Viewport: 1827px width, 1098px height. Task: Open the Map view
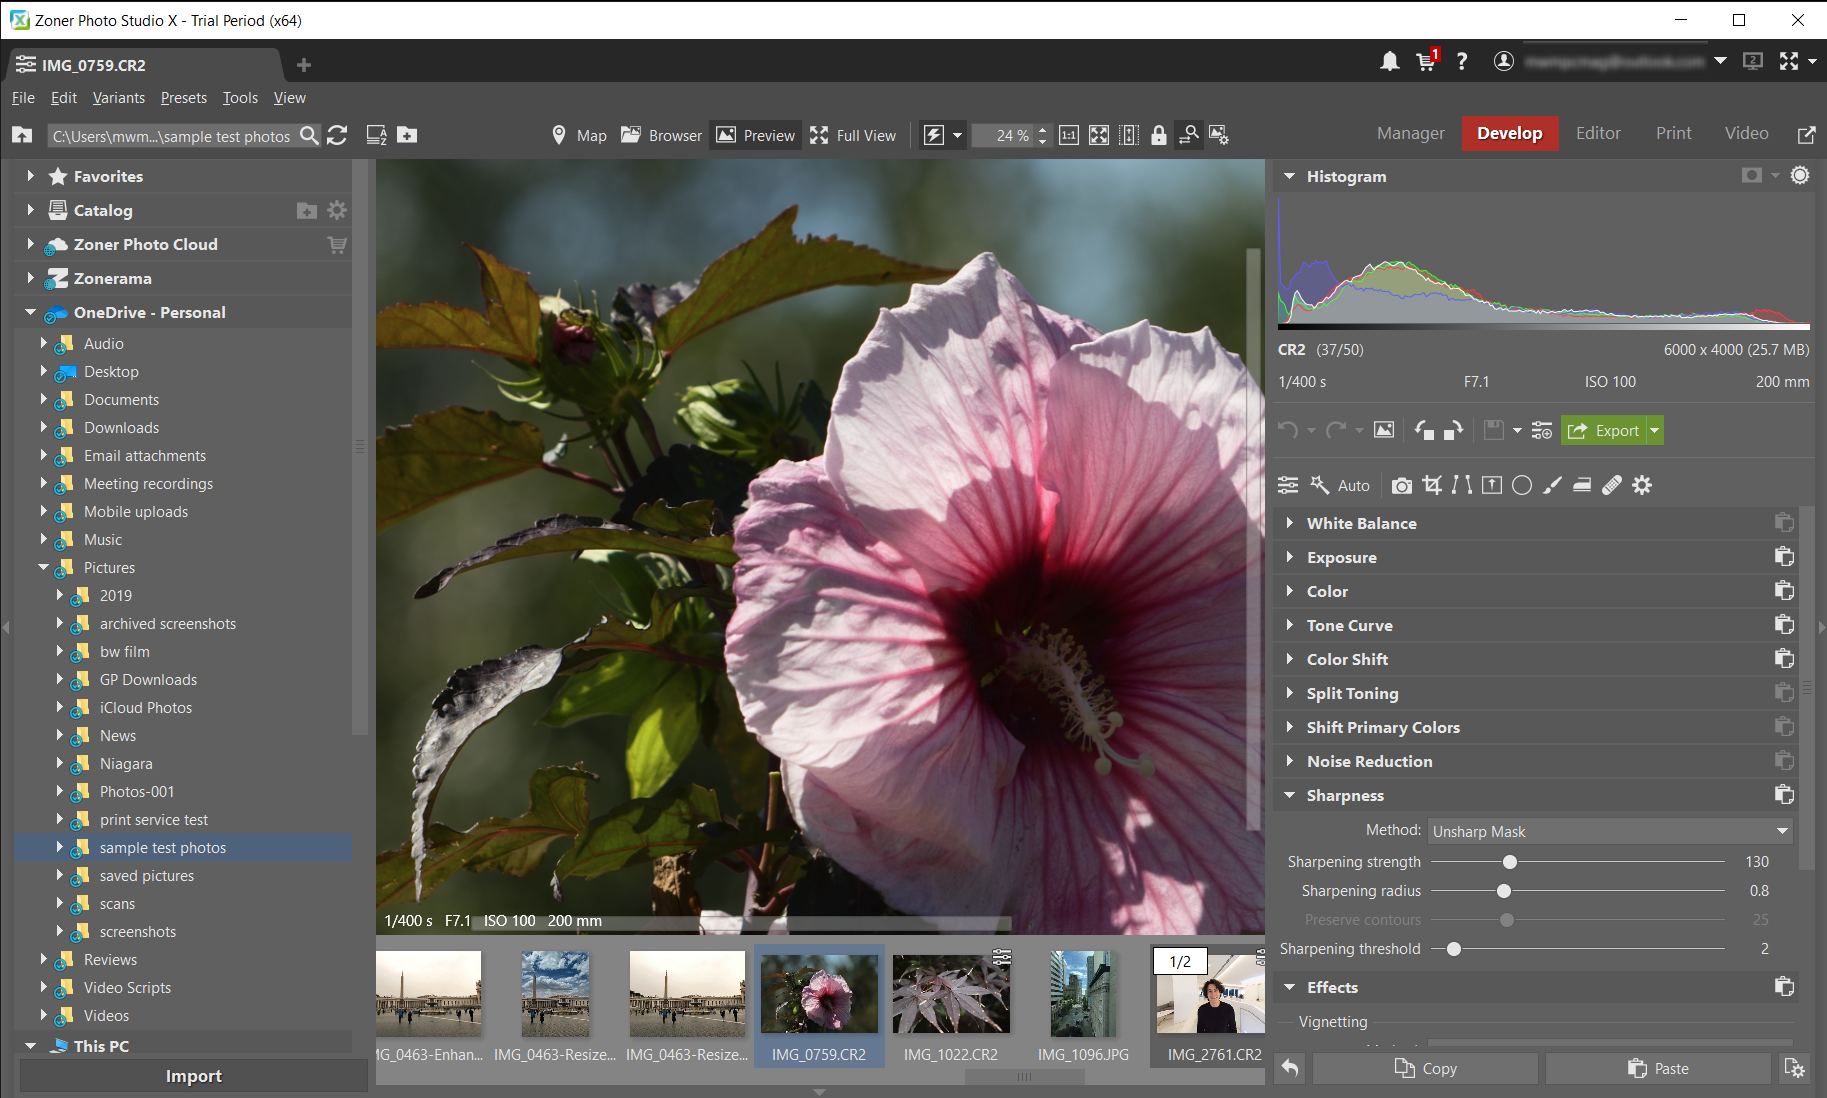point(578,135)
